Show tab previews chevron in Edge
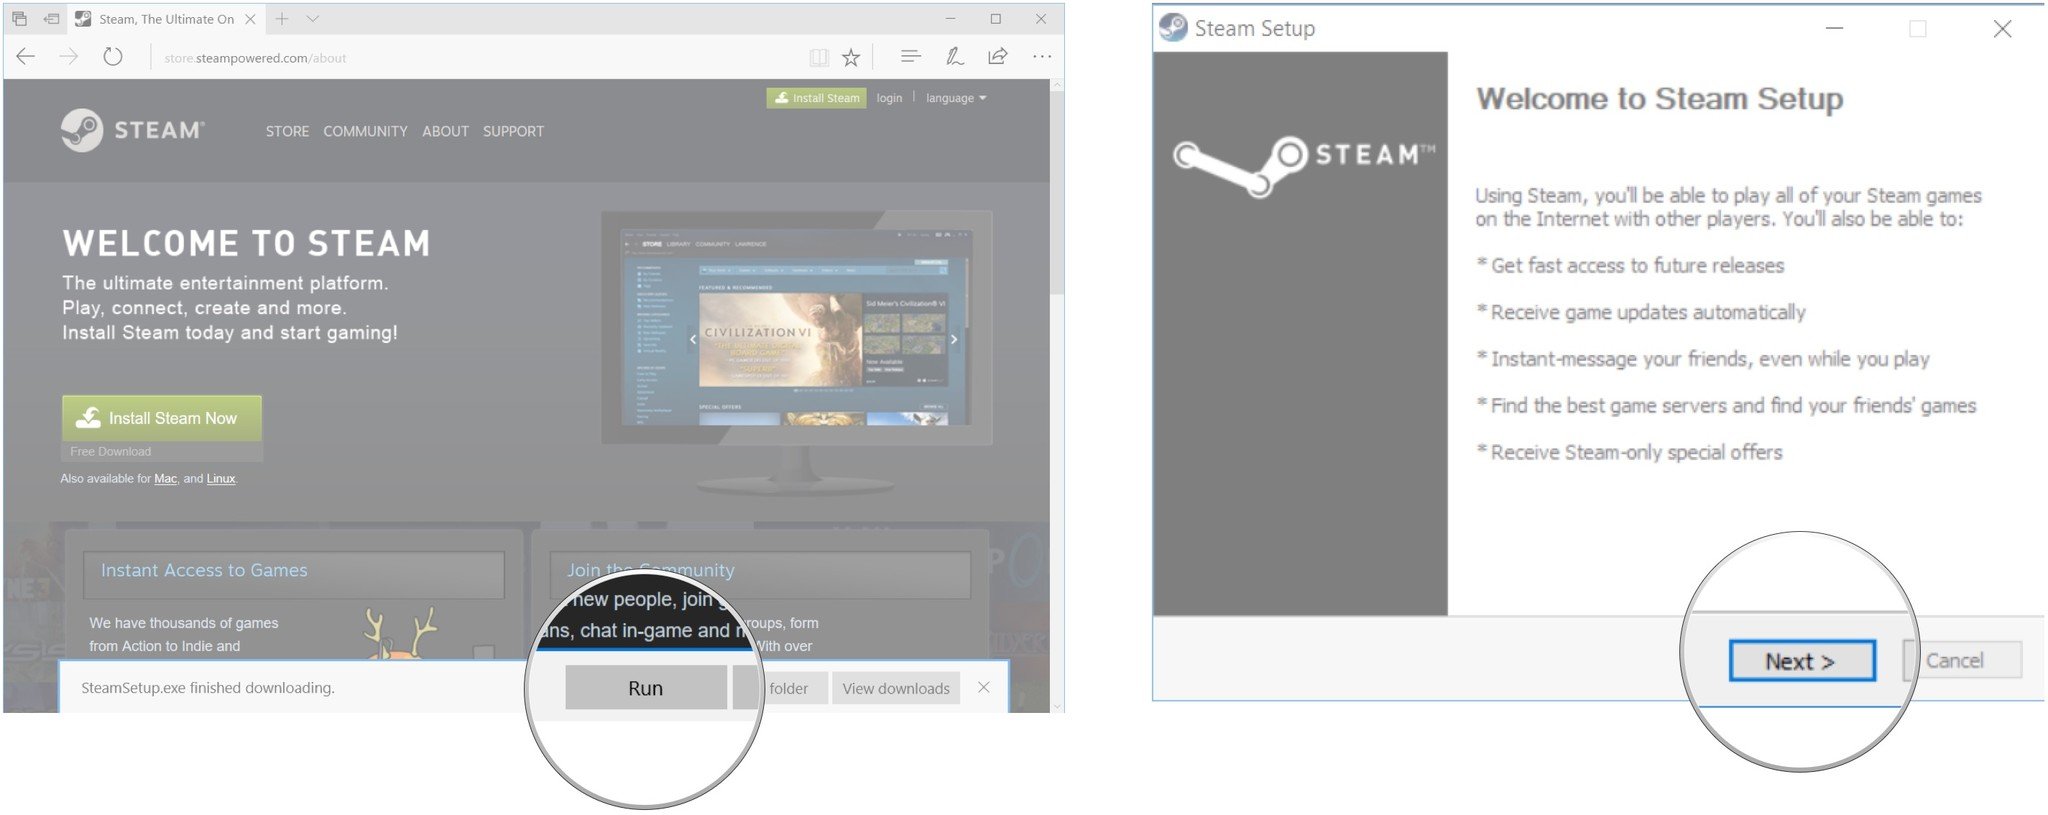This screenshot has height=815, width=2048. (x=313, y=19)
